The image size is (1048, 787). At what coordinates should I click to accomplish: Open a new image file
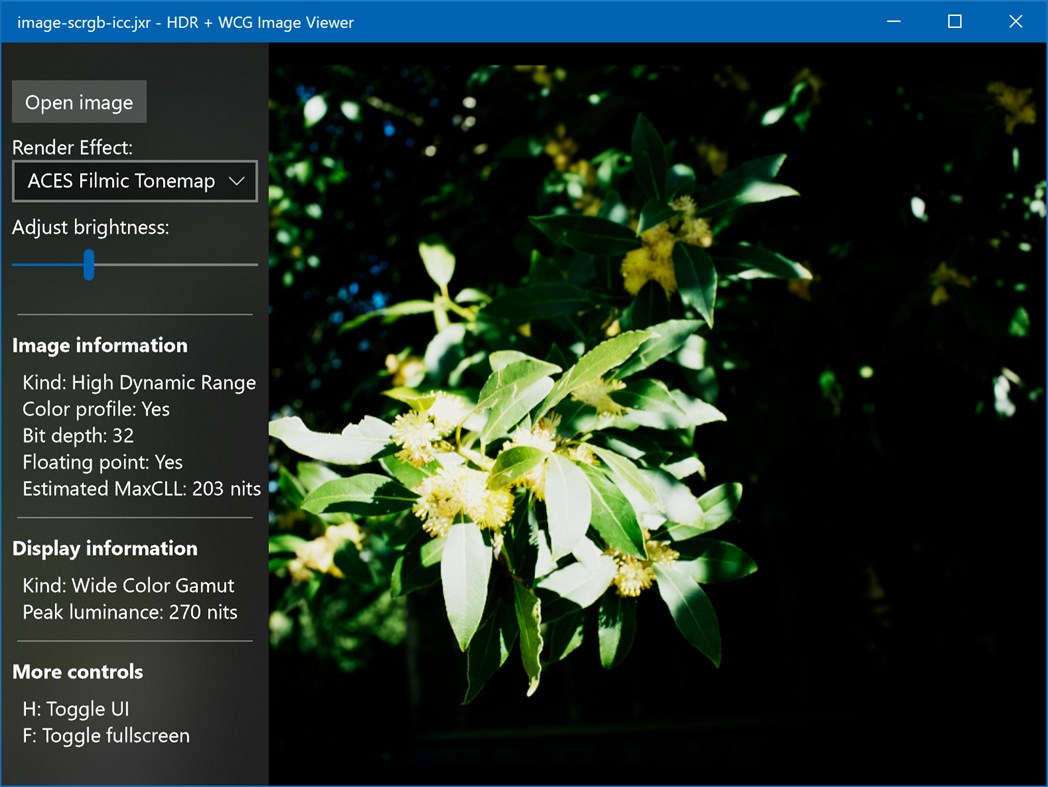[78, 101]
